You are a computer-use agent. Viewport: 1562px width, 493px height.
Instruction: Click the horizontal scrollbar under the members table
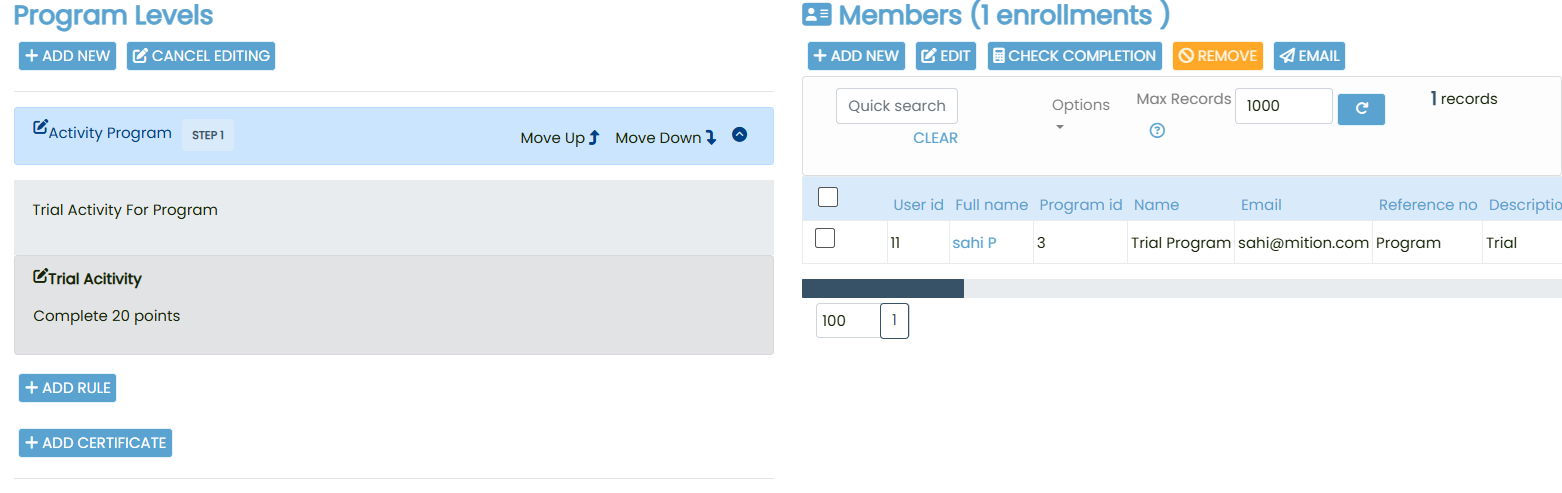[x=883, y=289]
